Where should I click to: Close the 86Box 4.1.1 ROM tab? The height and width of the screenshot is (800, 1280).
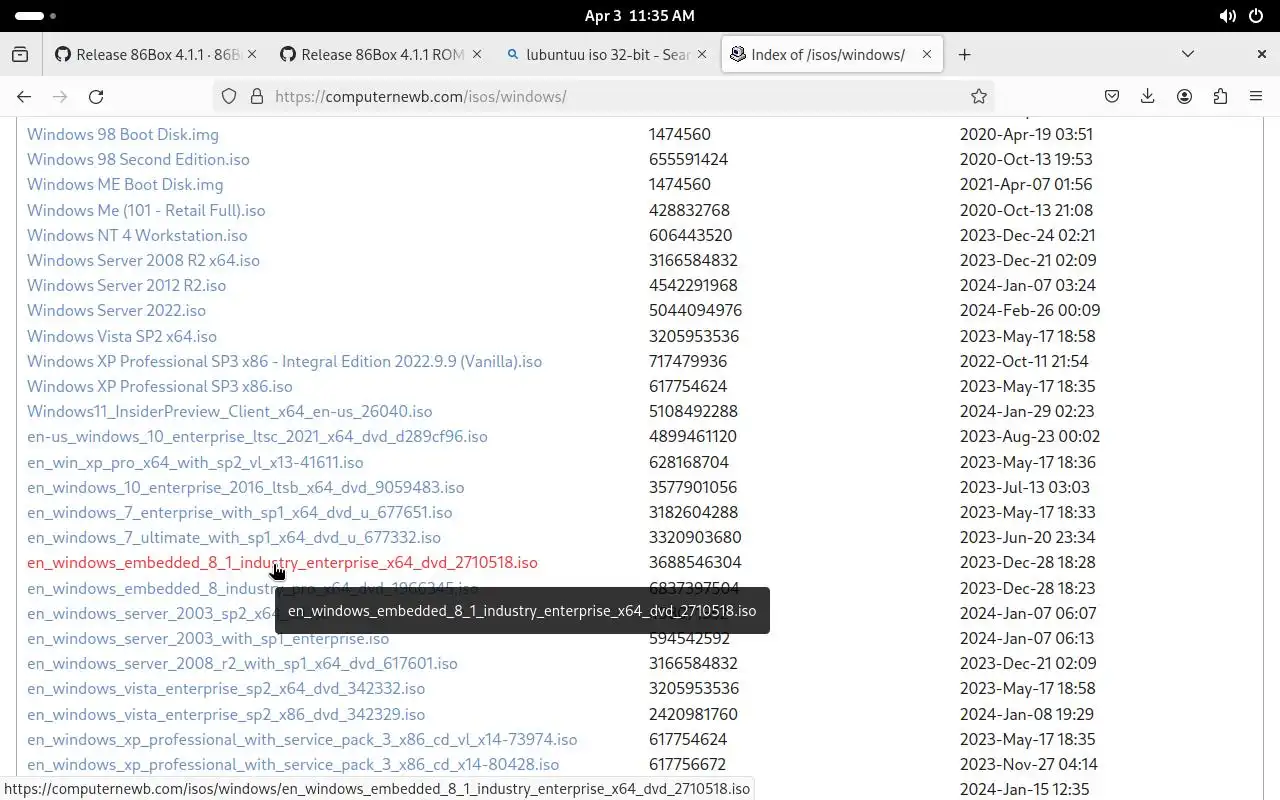coord(477,55)
